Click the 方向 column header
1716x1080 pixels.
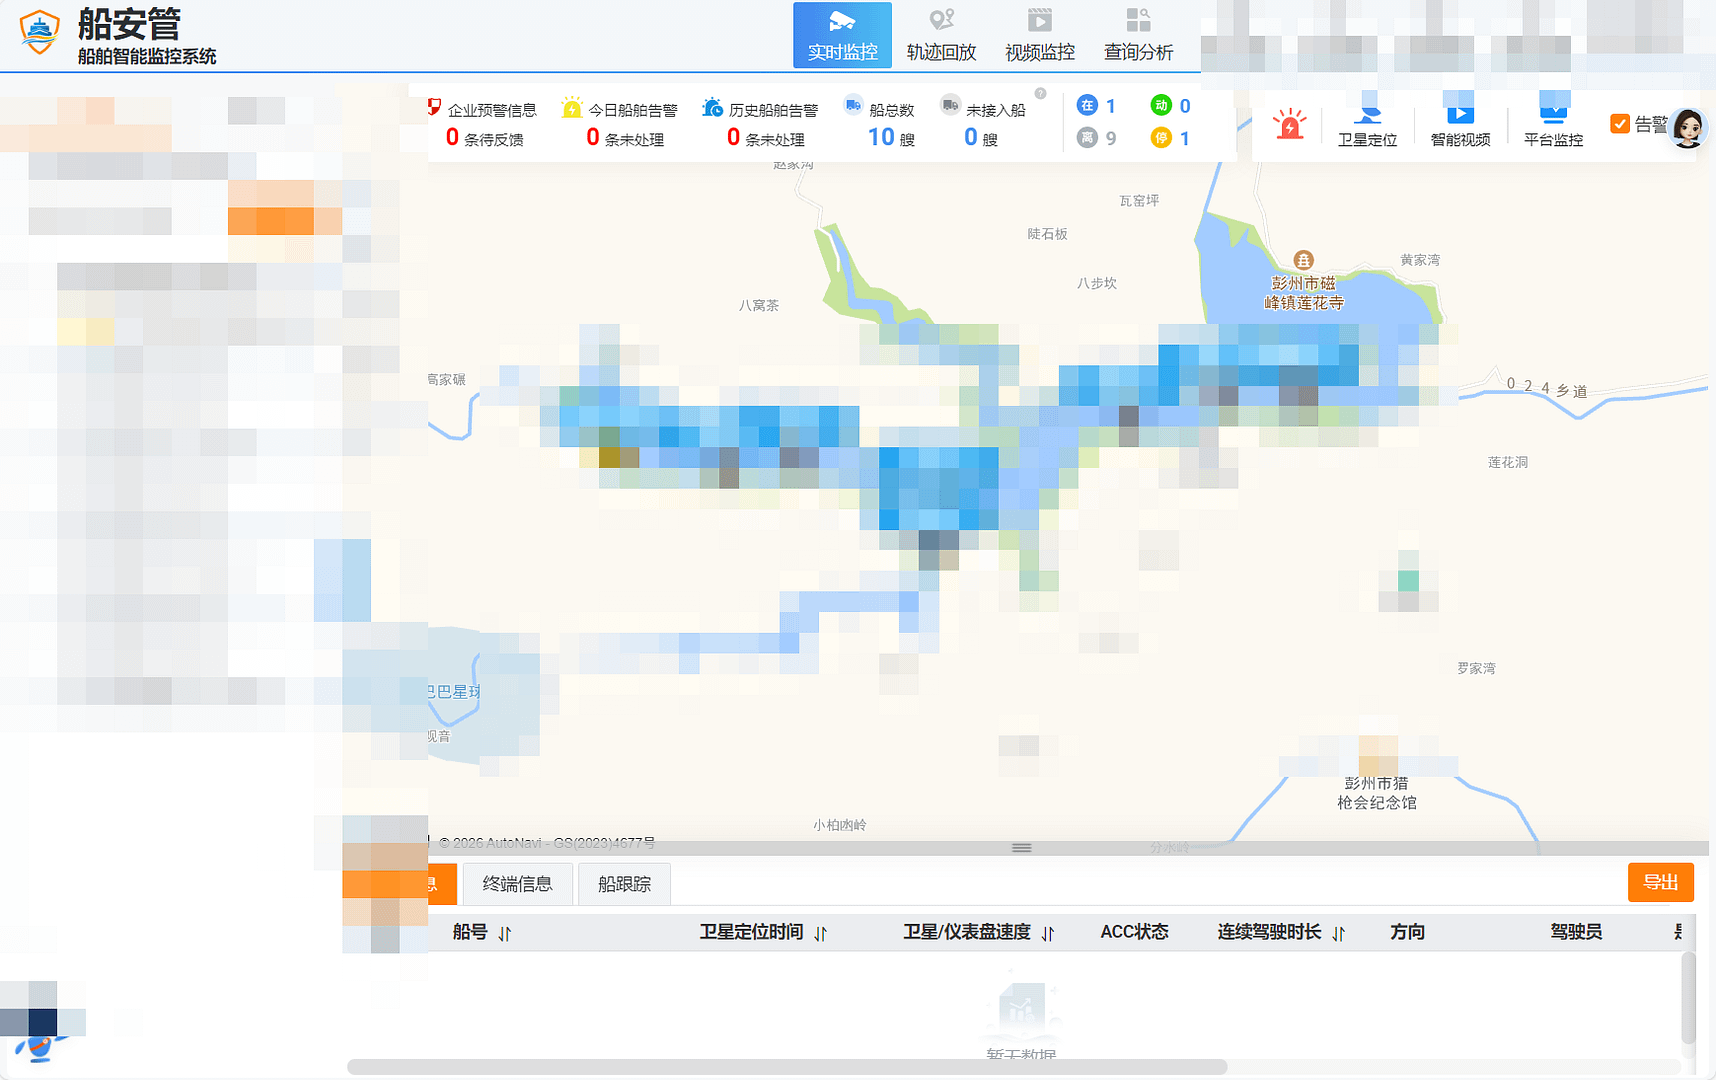pos(1407,932)
